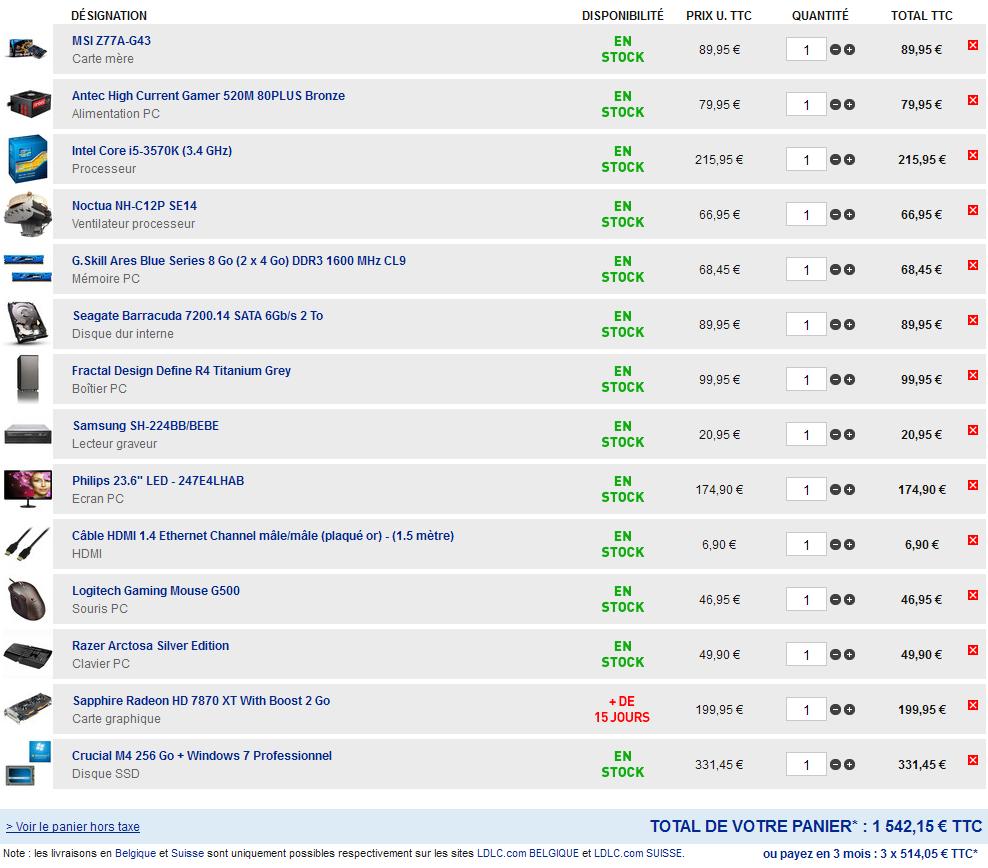Viewport: 988px width, 868px height.
Task: Open the Fractal Design Define R4 product link
Action: [x=181, y=371]
